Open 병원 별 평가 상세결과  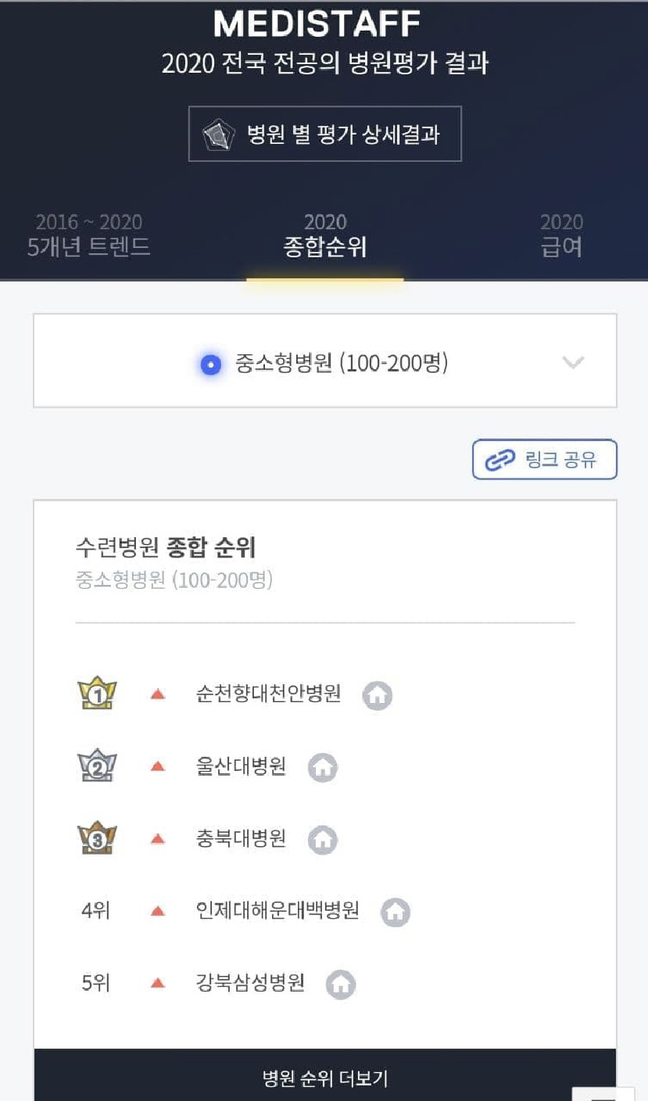(x=325, y=134)
